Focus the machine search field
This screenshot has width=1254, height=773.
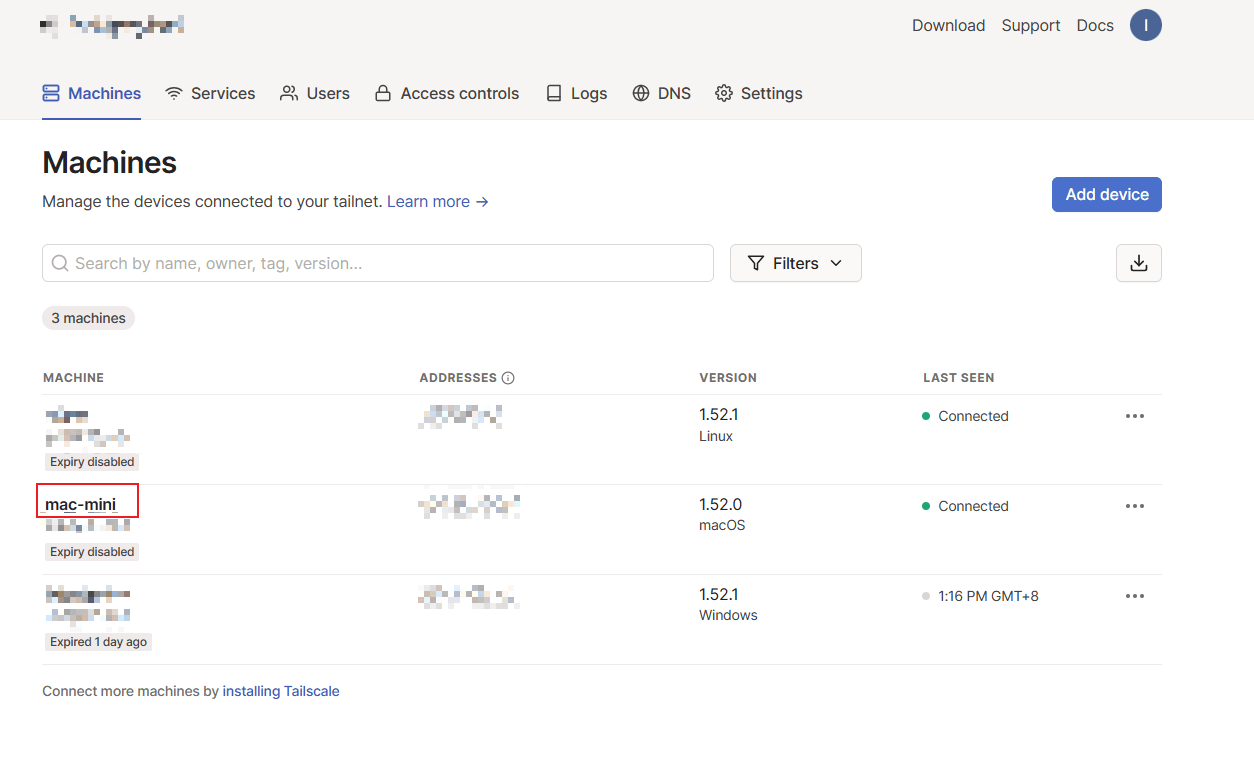378,263
